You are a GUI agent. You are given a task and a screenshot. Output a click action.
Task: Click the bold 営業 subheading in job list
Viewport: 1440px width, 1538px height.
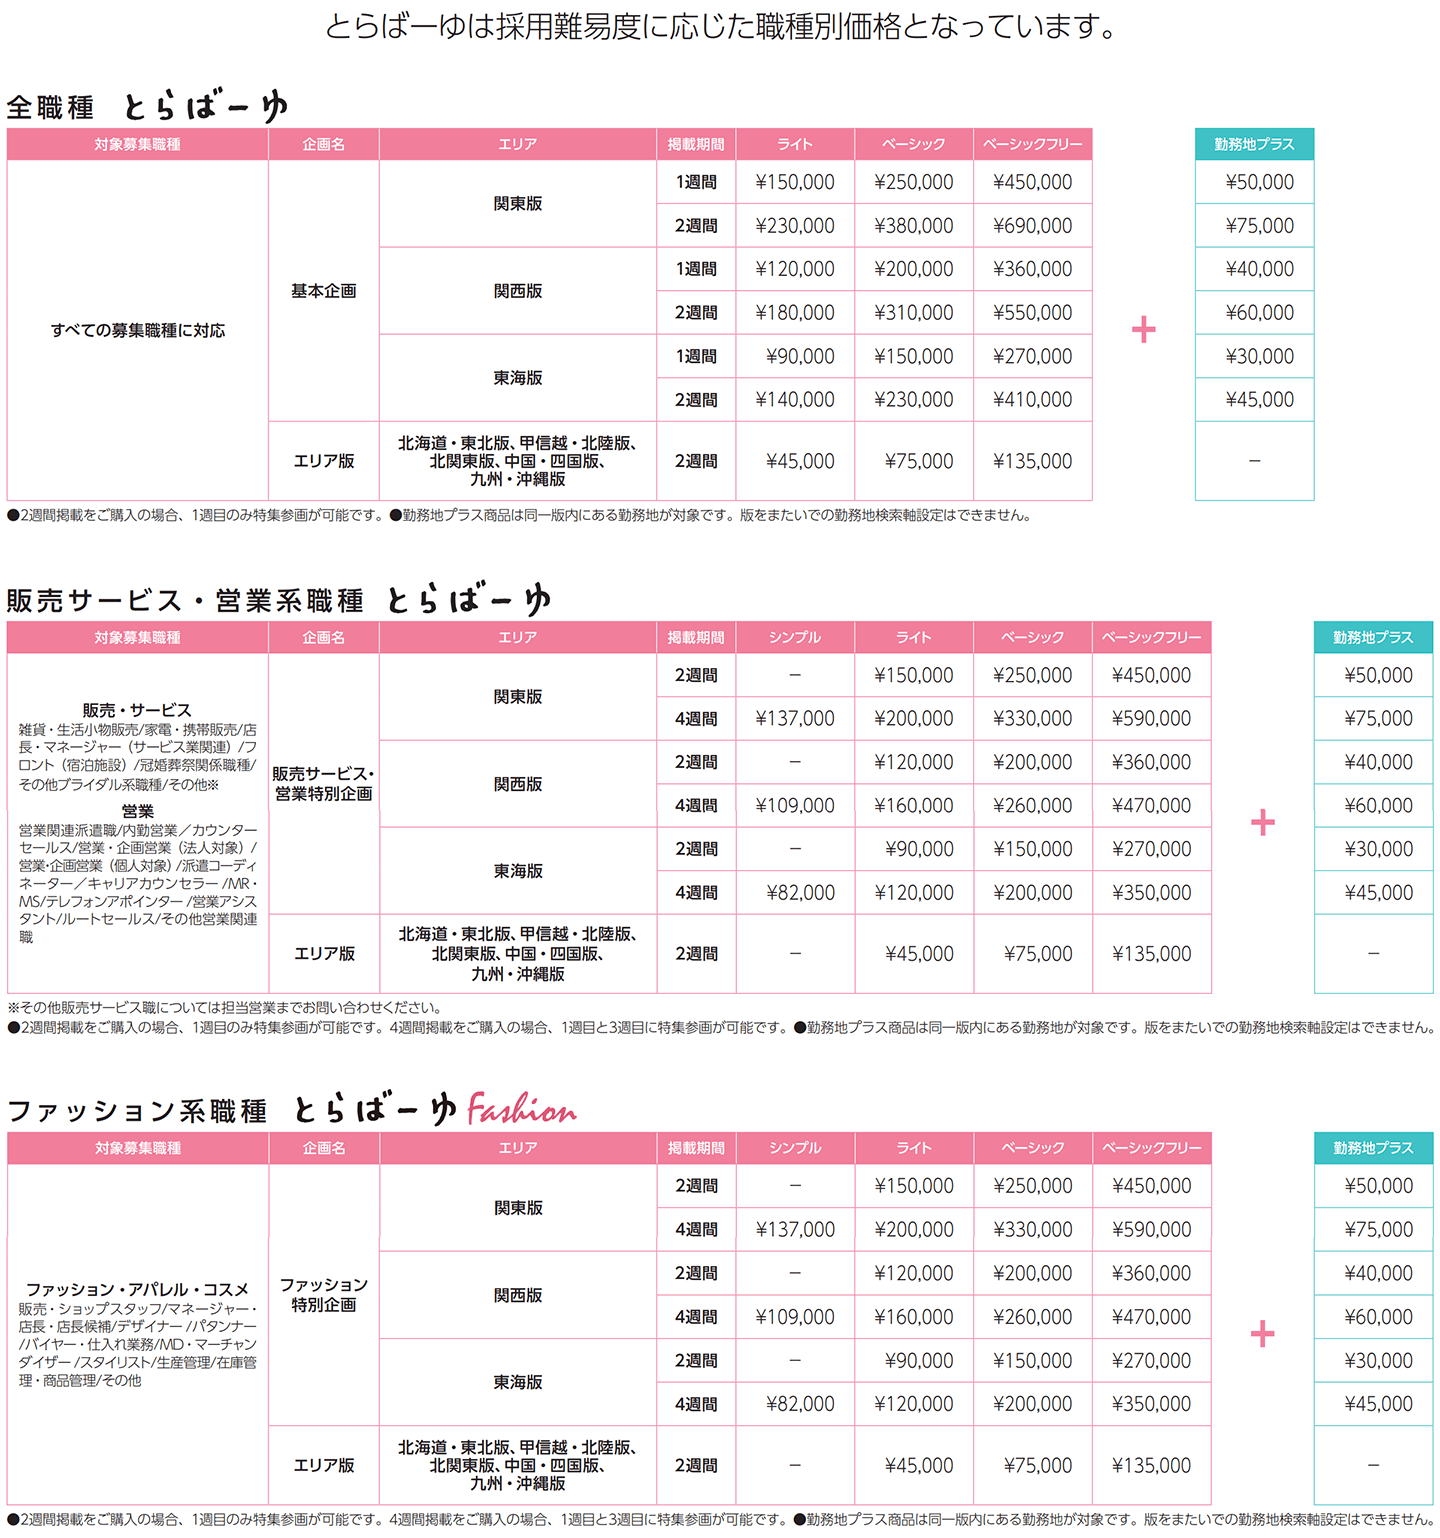tap(138, 811)
